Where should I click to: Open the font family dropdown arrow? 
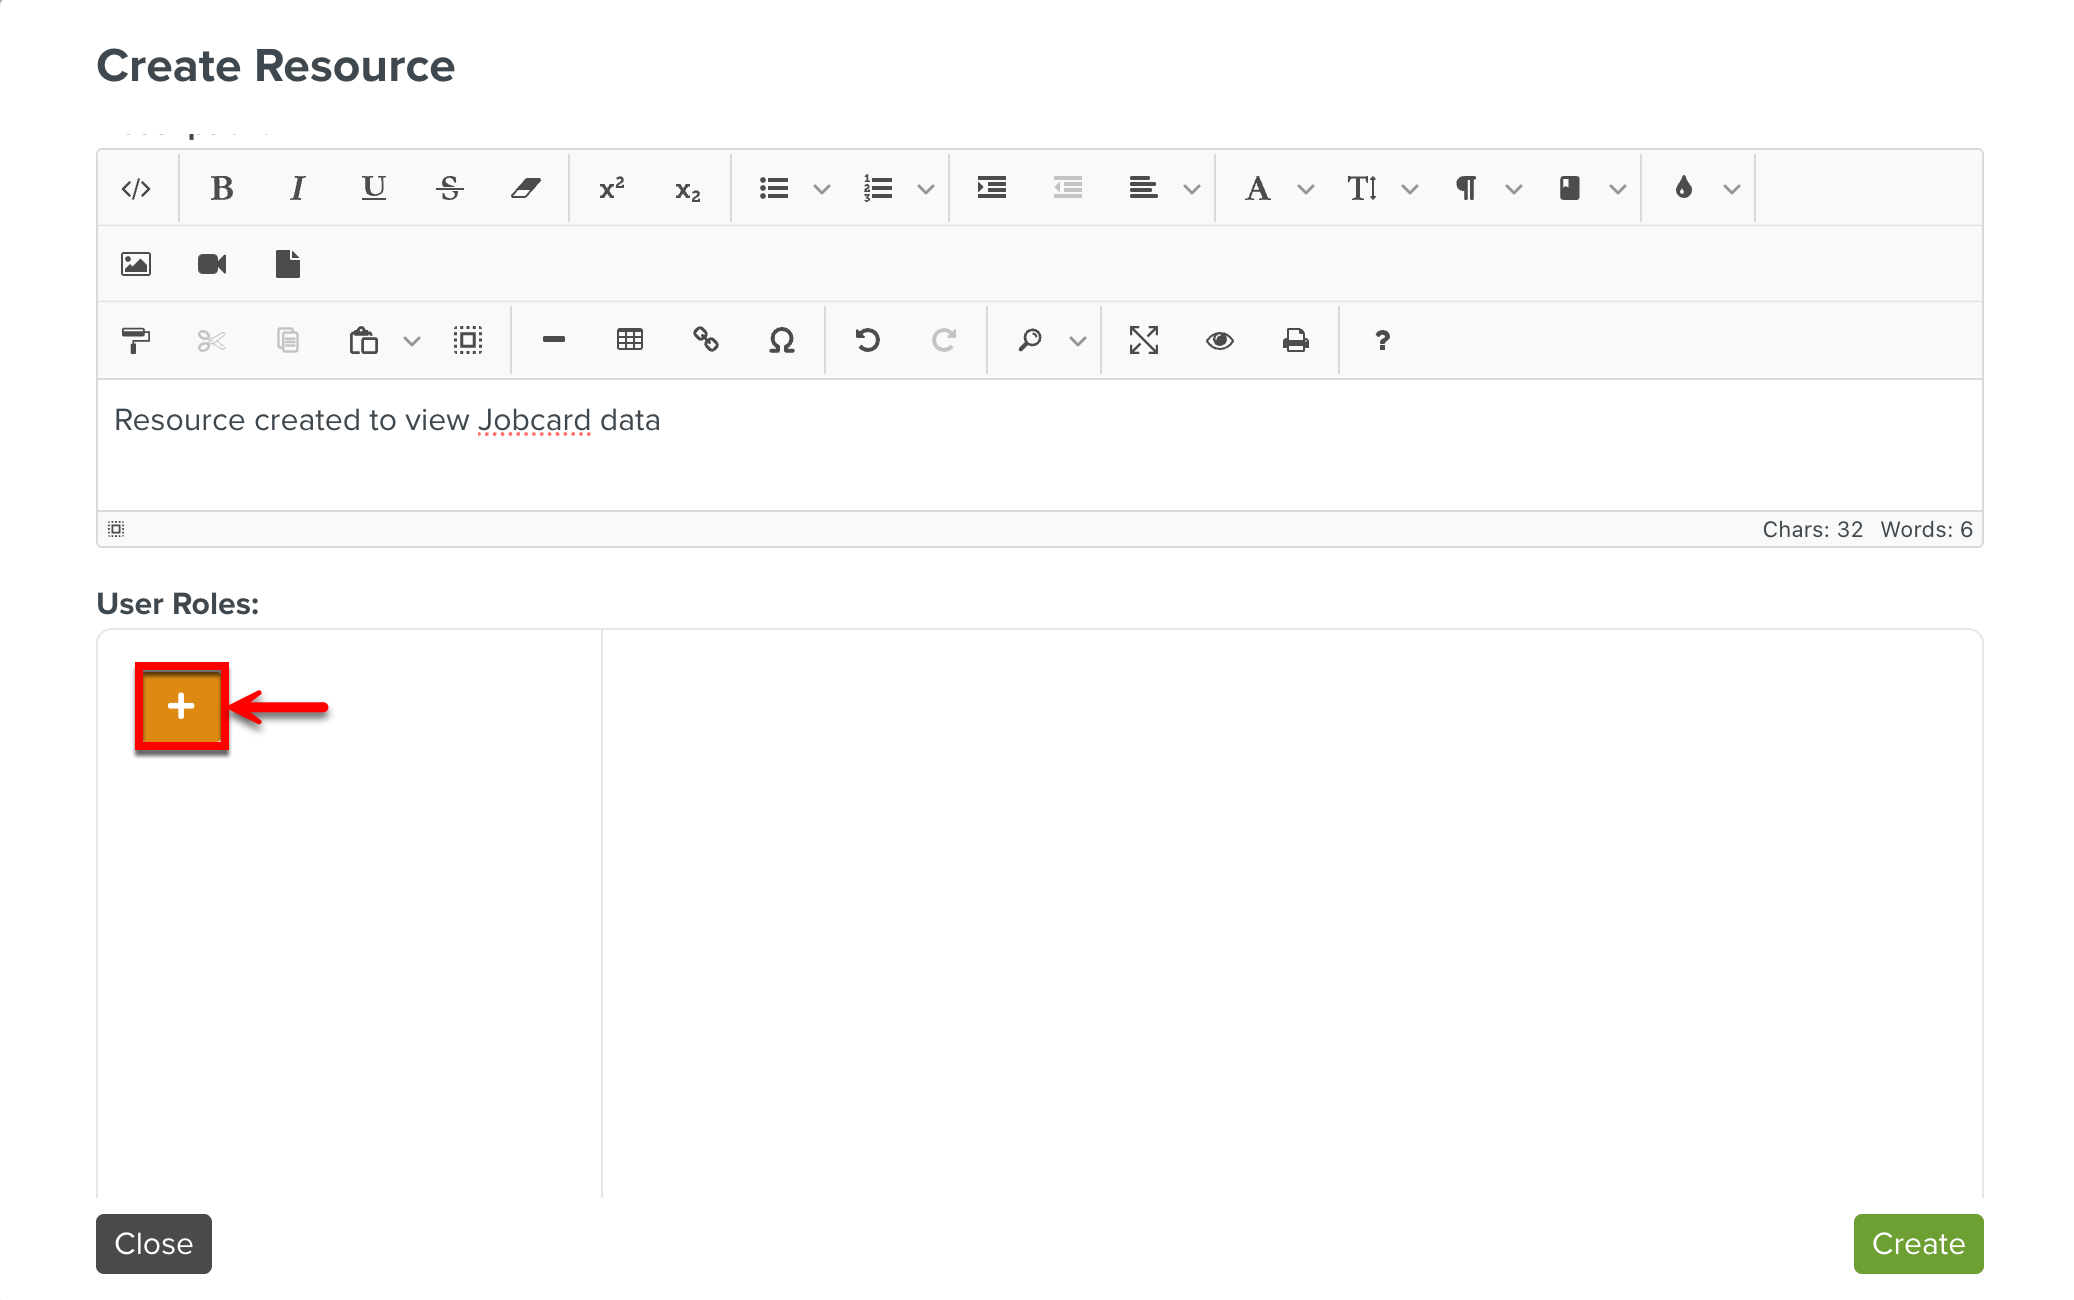[1306, 188]
